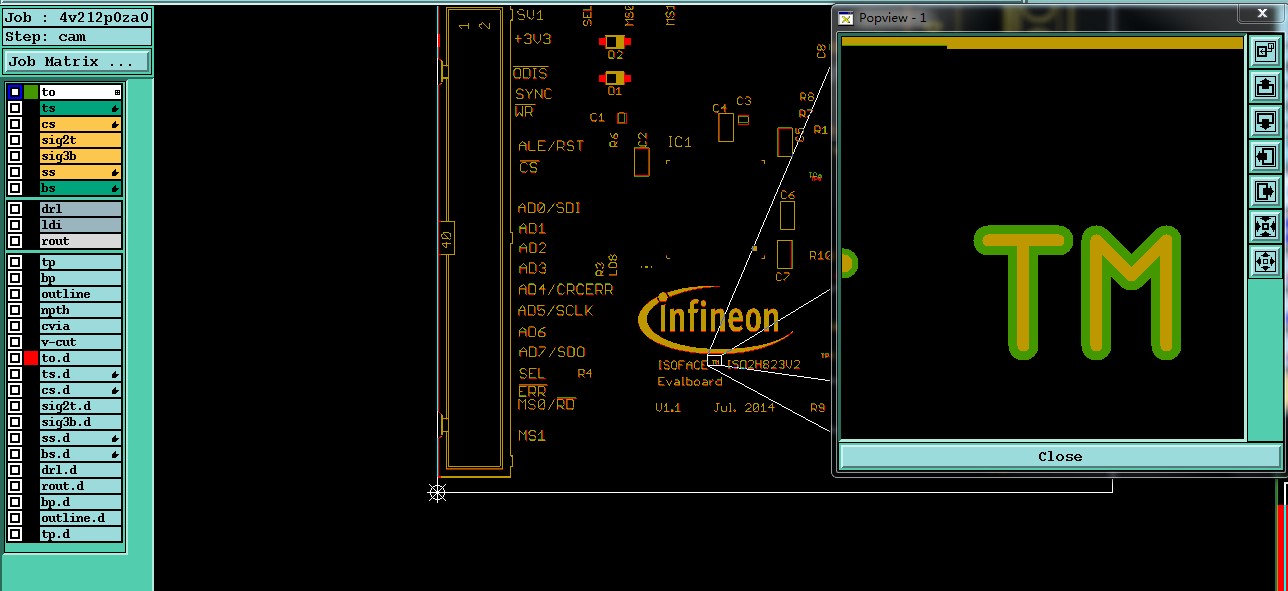Click the small icon beside layer bs
1288x591 pixels.
[116, 188]
